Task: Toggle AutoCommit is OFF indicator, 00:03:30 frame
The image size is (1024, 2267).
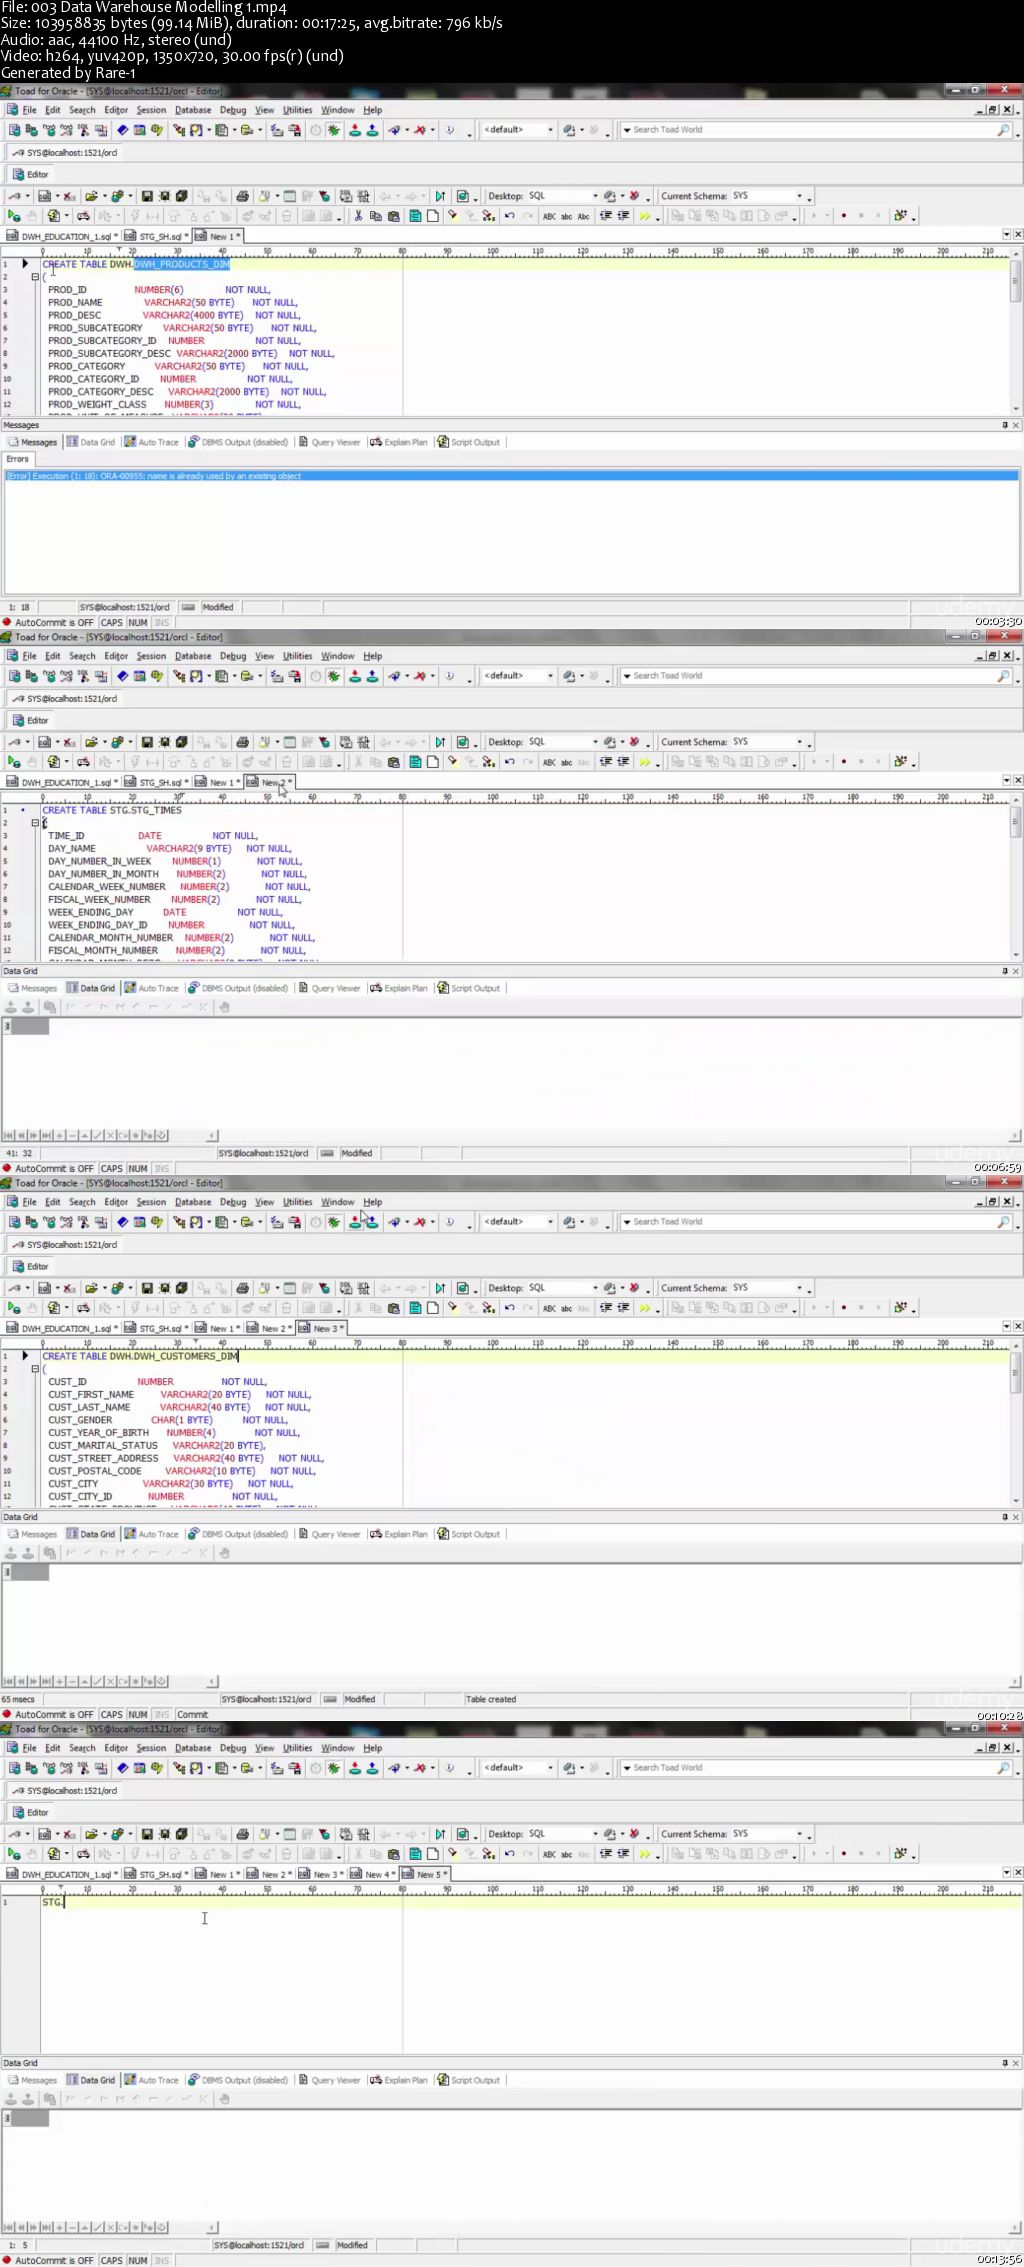Action: [x=48, y=622]
